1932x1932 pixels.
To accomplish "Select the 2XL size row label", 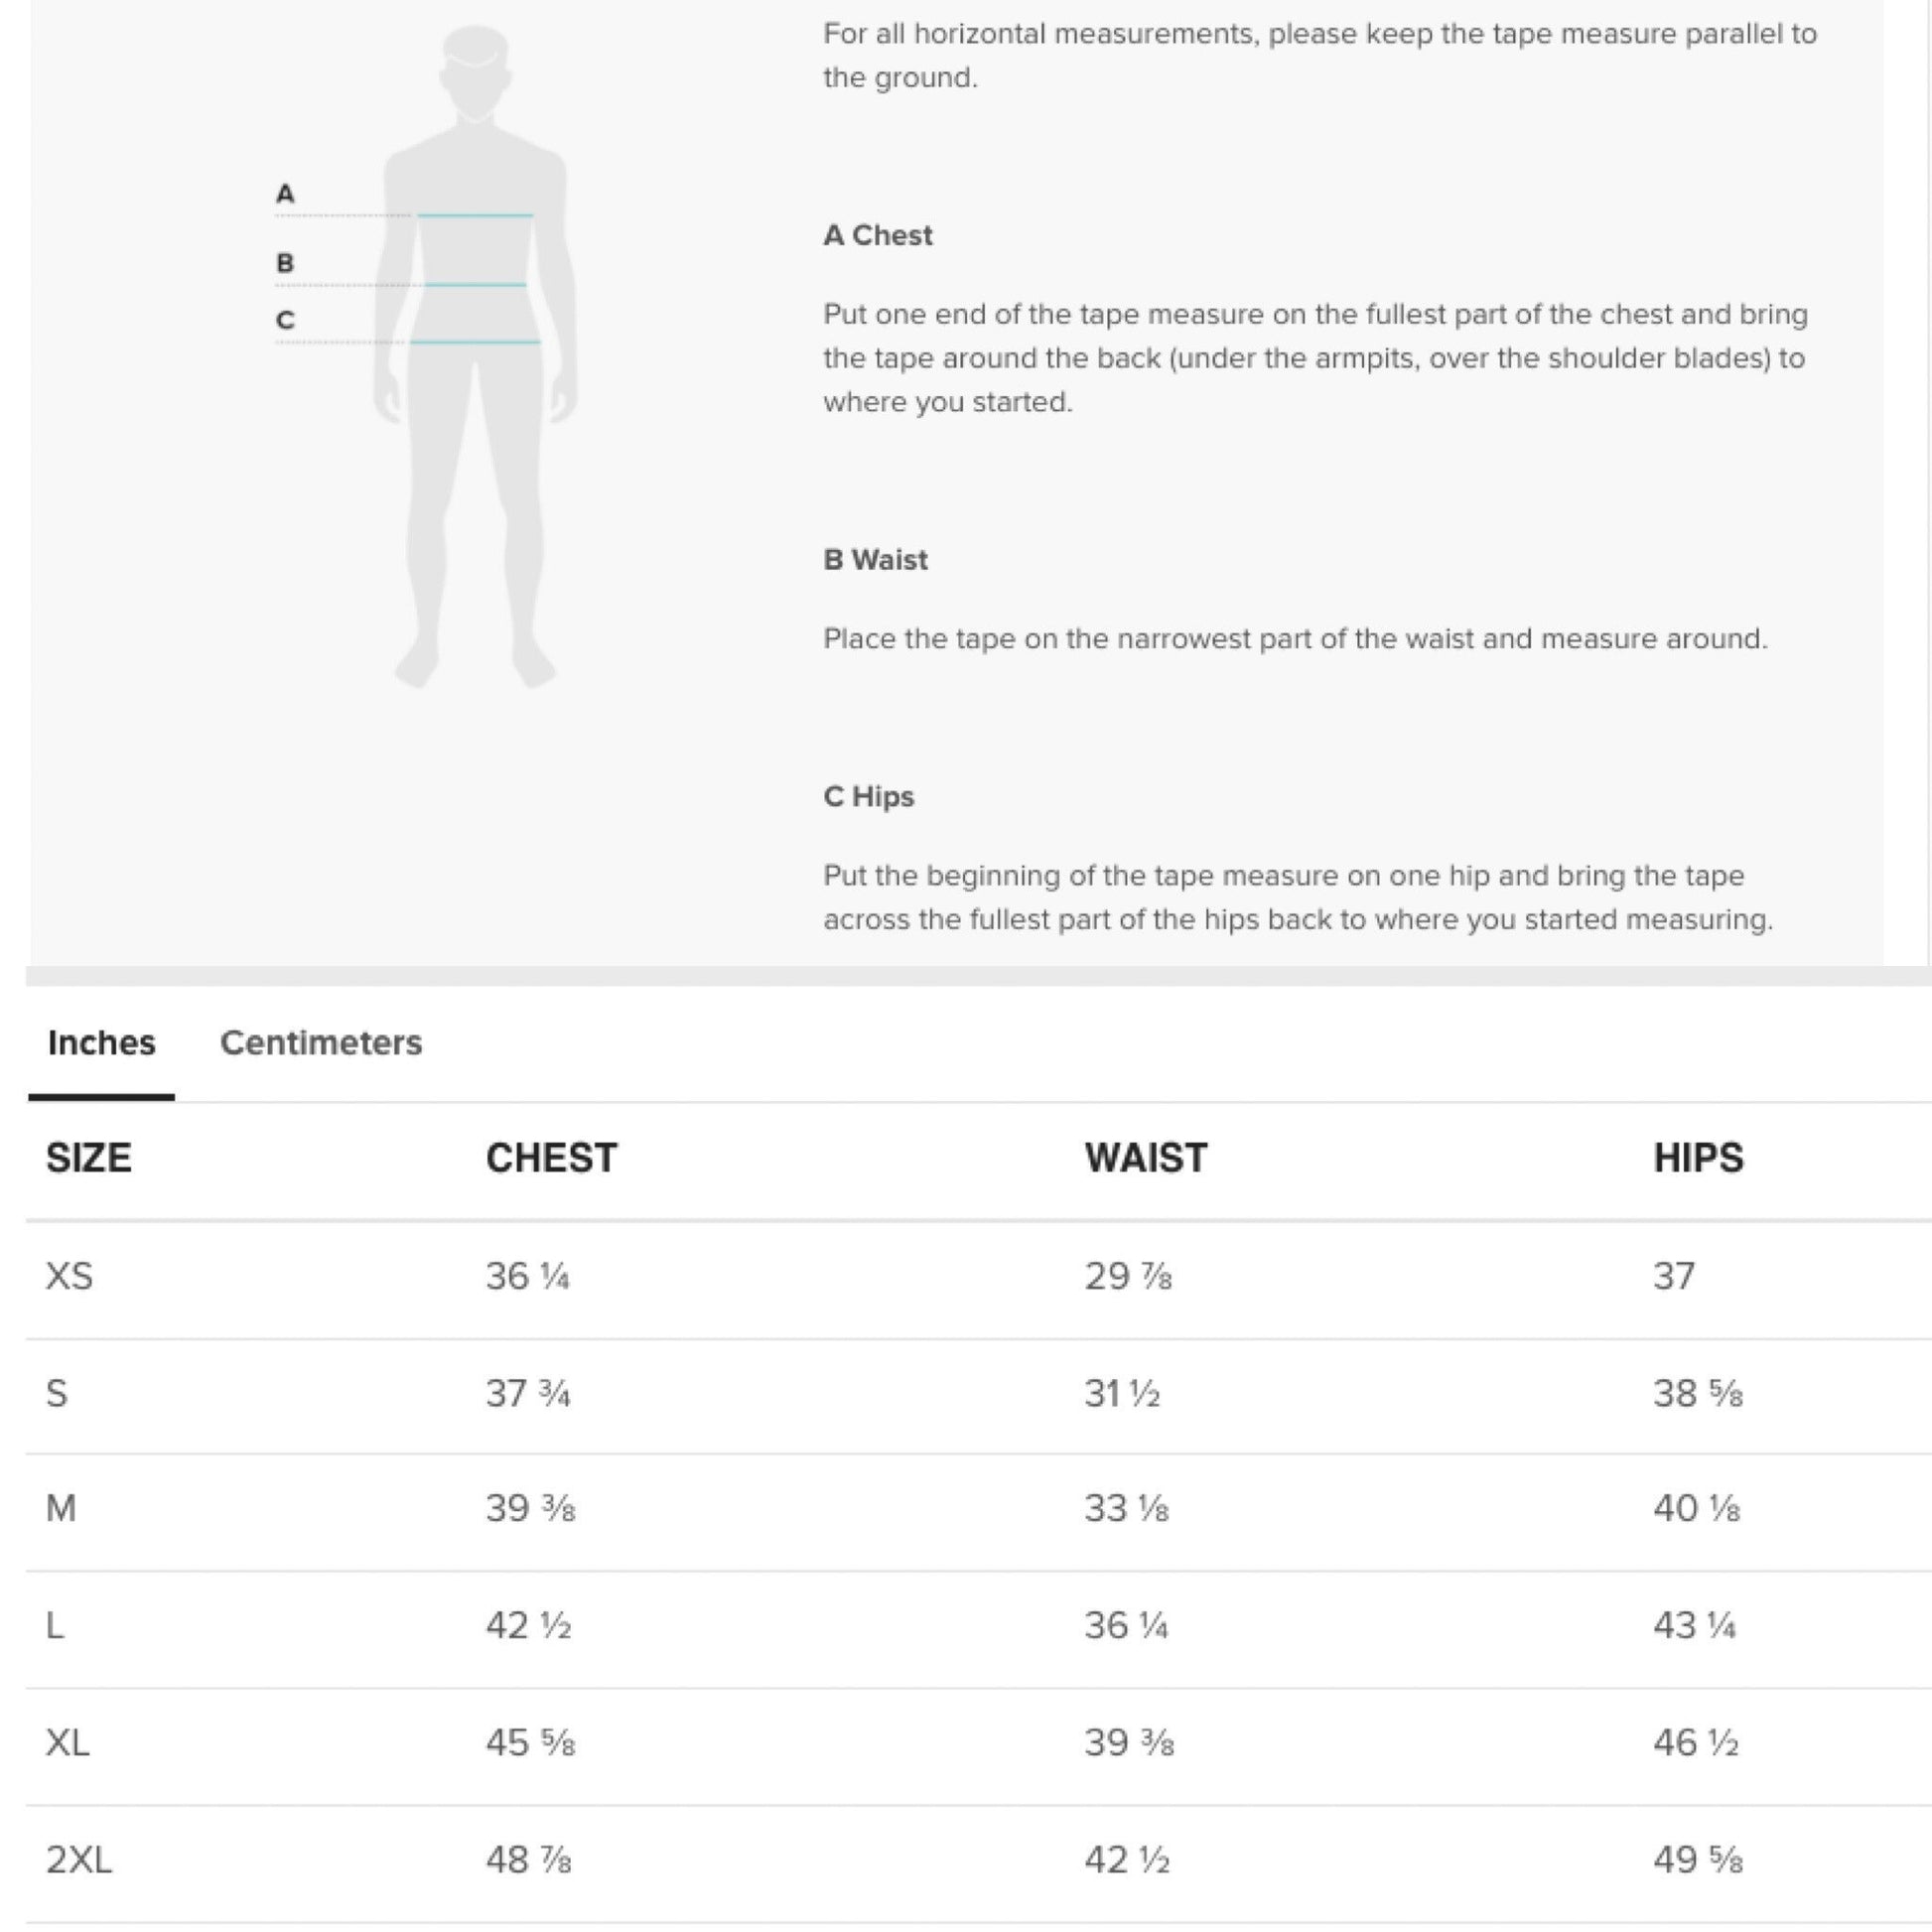I will pyautogui.click(x=79, y=1860).
